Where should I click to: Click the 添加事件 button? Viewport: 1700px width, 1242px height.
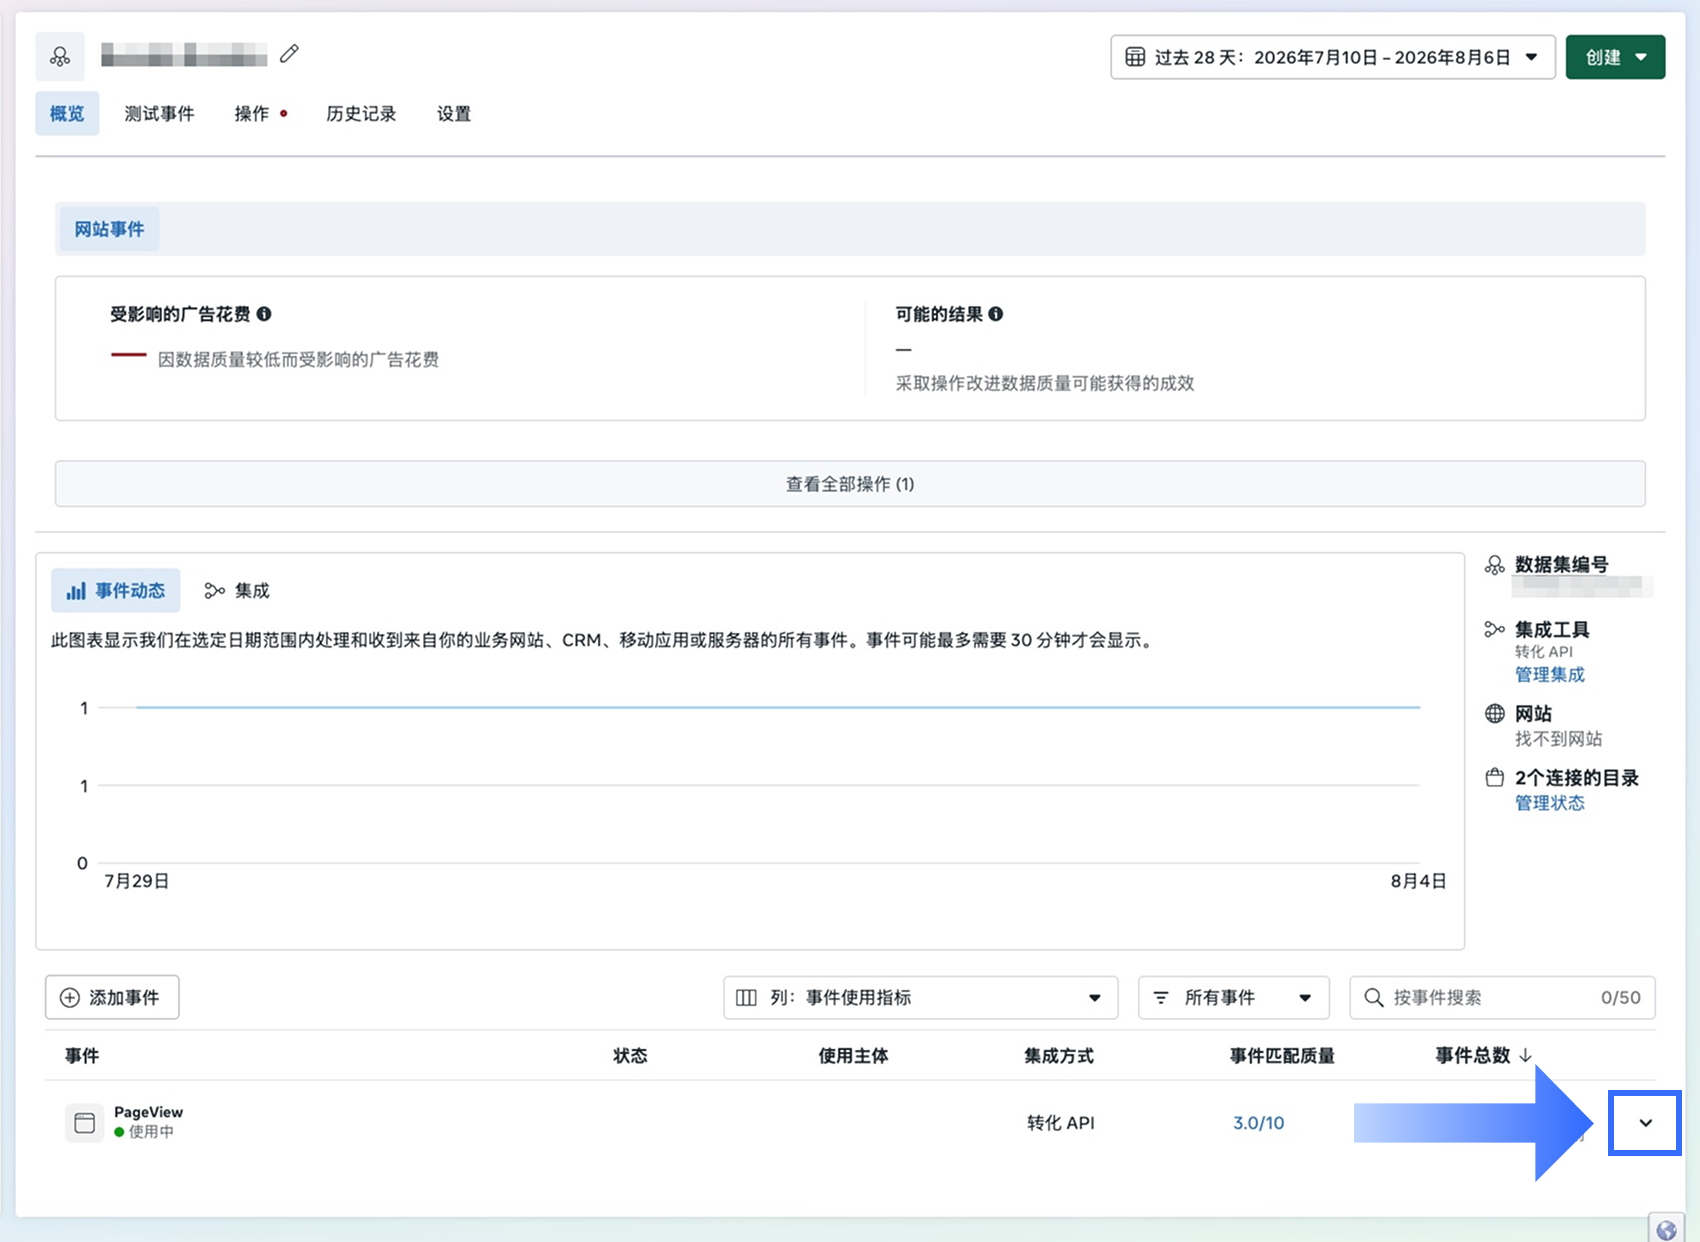(x=112, y=997)
